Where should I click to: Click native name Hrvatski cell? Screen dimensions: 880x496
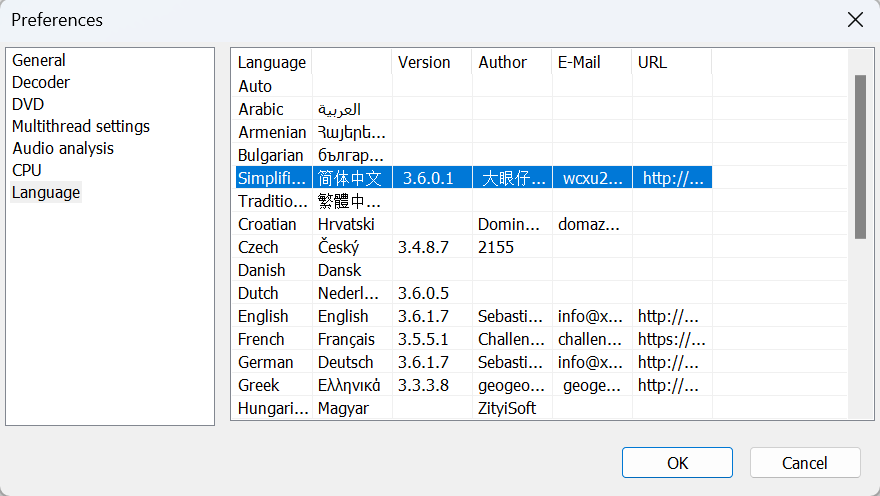coord(346,224)
